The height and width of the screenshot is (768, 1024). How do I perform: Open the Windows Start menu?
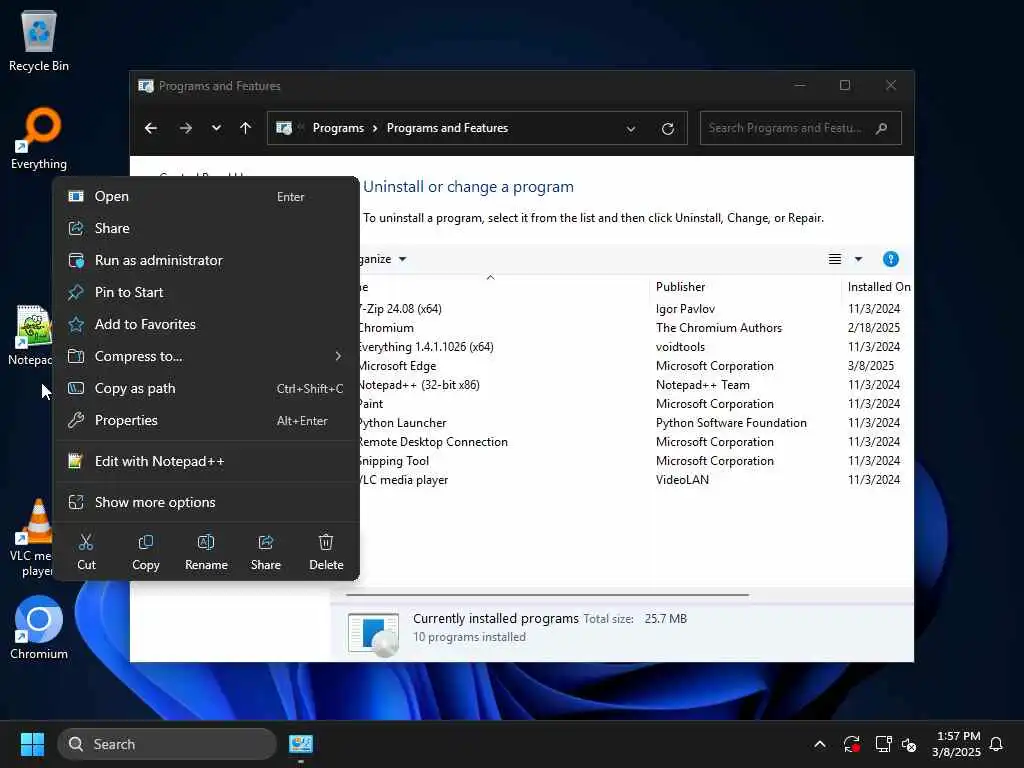click(x=32, y=744)
